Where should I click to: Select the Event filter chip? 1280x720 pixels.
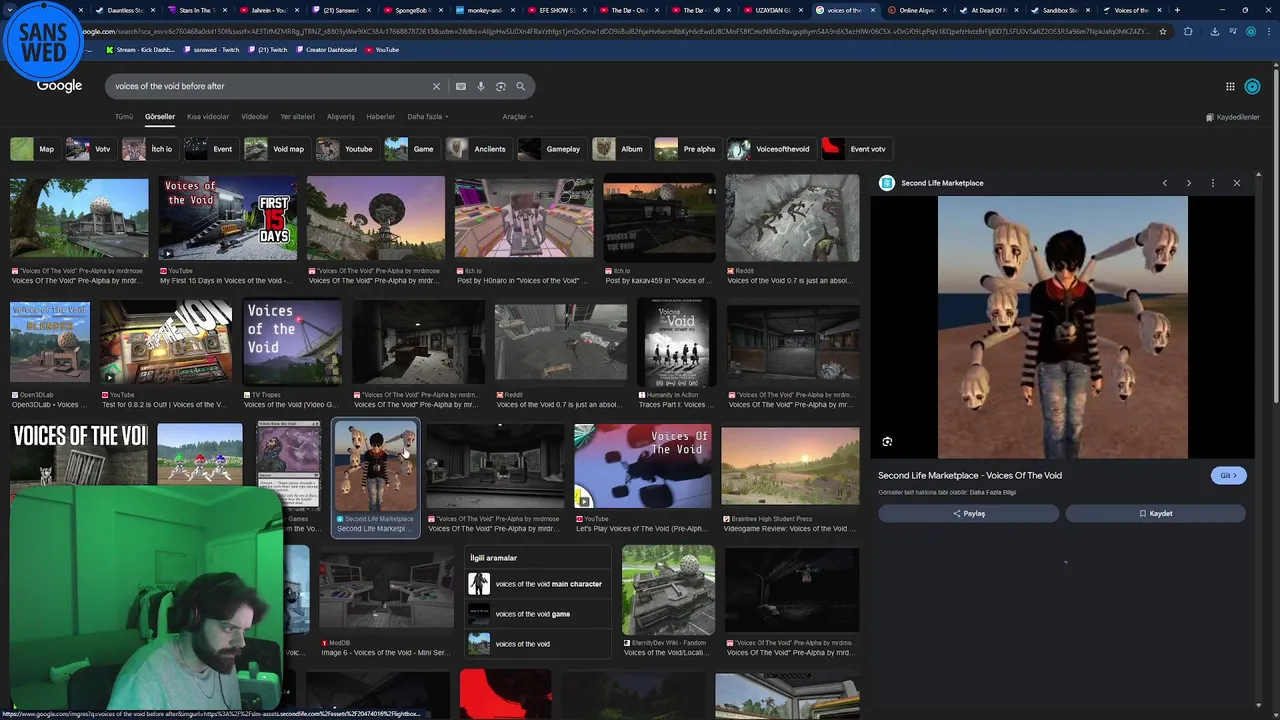click(x=210, y=149)
